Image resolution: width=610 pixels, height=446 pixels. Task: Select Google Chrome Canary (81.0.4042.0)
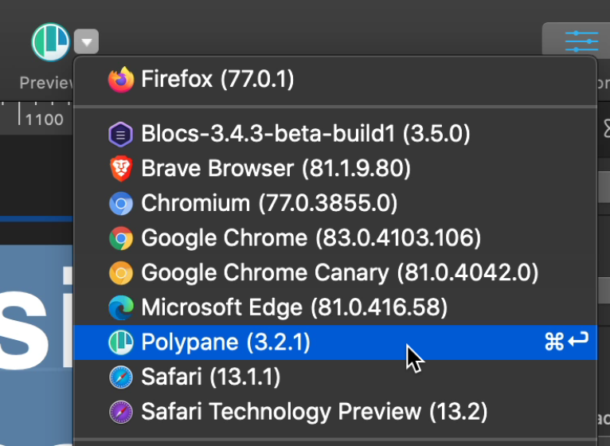tap(335, 272)
